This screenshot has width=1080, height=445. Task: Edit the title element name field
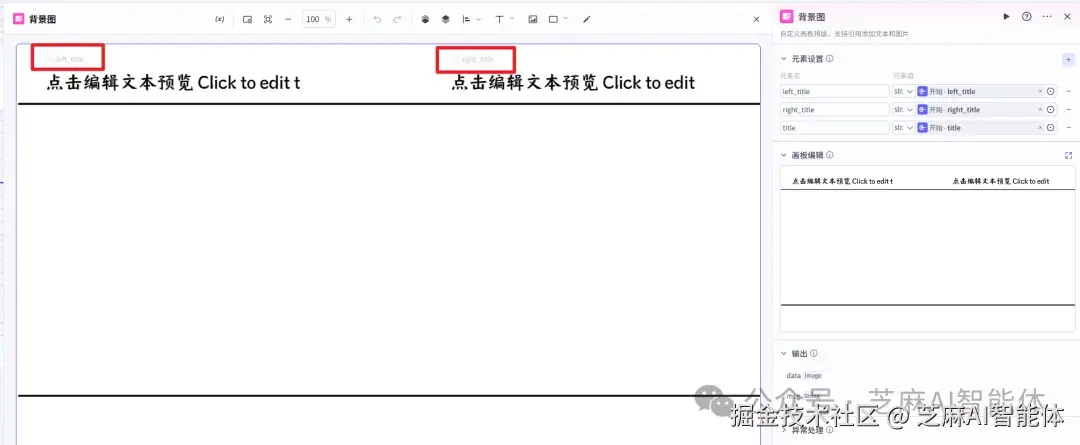[x=835, y=127]
